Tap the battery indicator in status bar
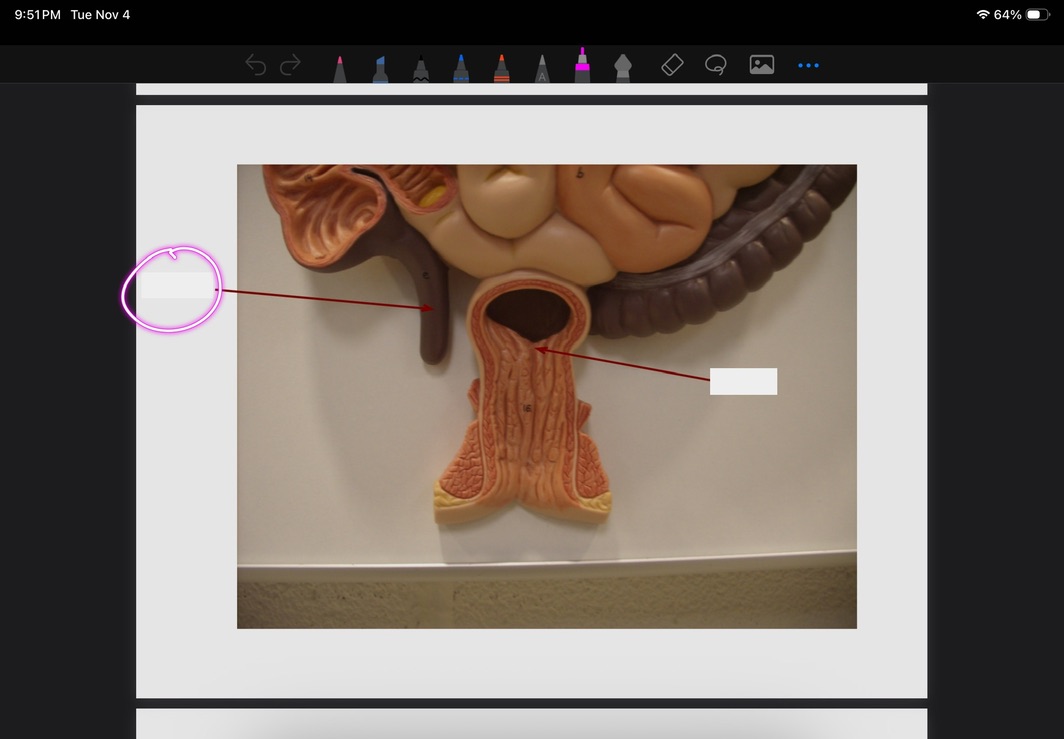 pos(1038,15)
